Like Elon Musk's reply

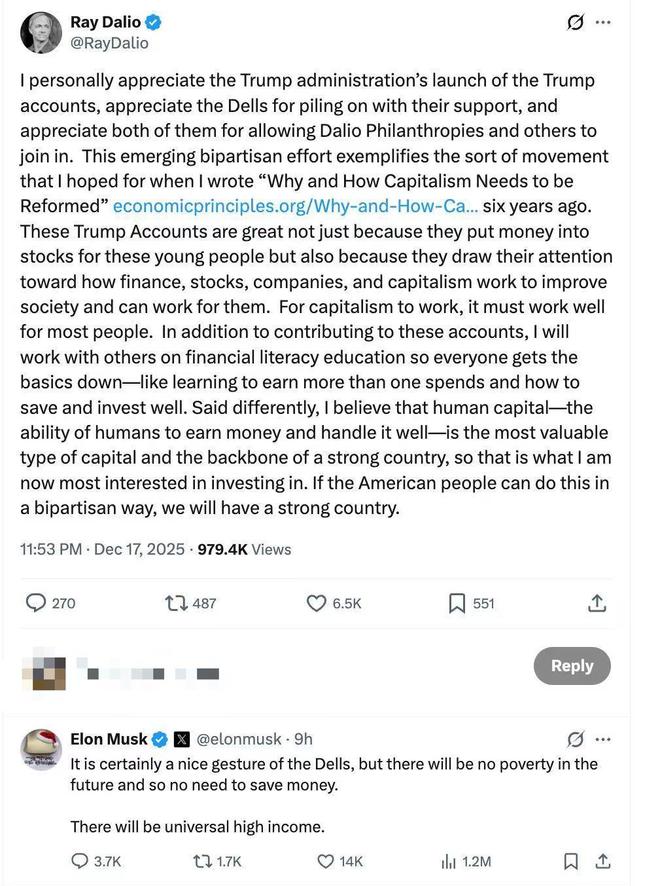point(324,861)
